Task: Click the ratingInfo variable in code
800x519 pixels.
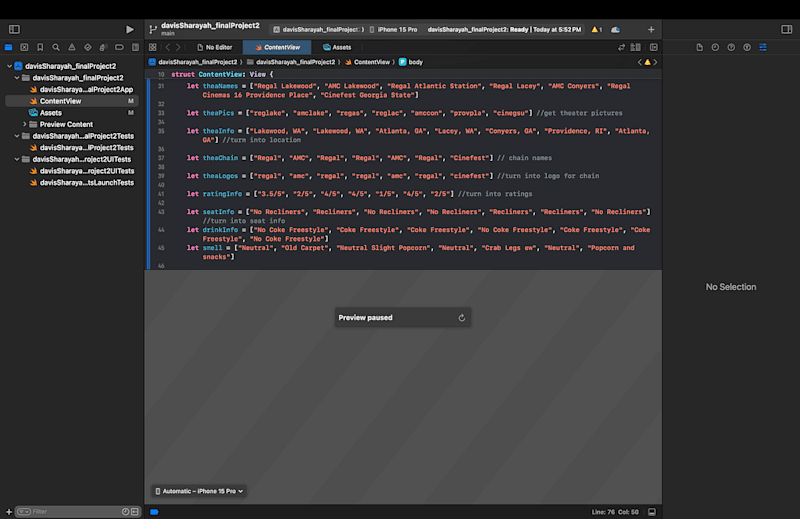Action: pos(222,194)
